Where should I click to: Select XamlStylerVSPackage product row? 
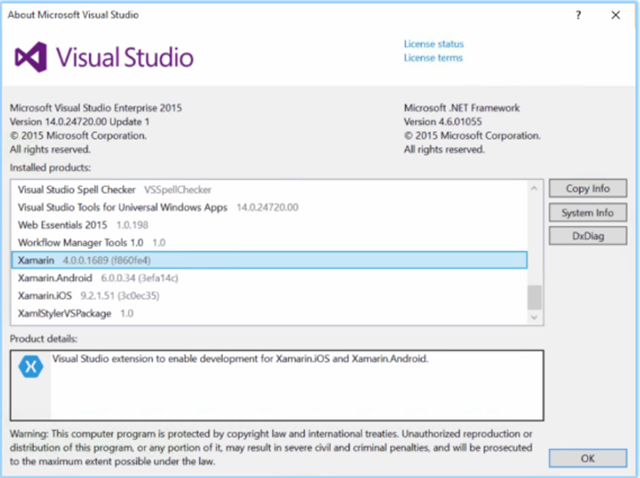269,313
